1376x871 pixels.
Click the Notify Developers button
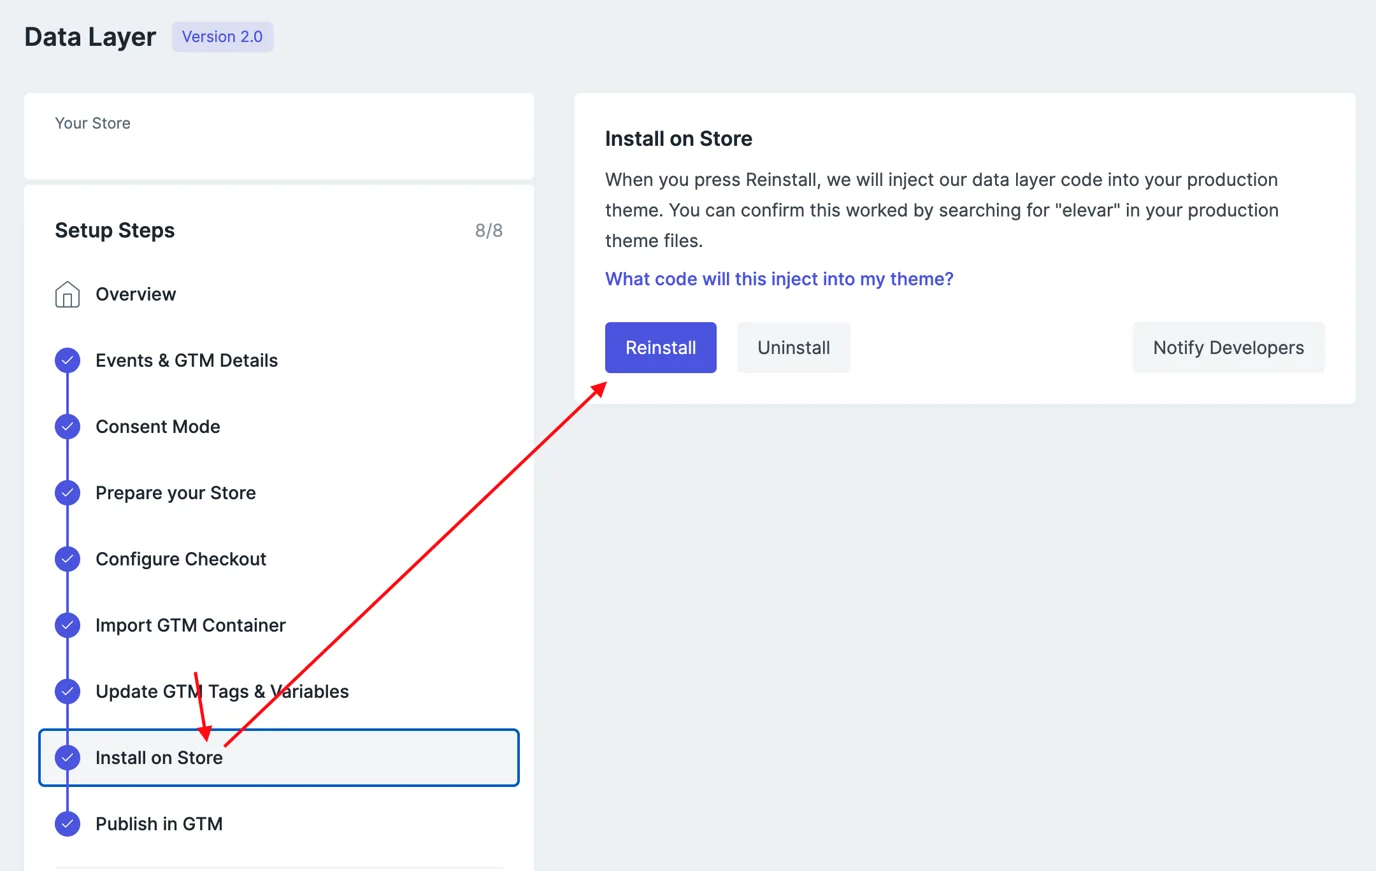pos(1228,347)
